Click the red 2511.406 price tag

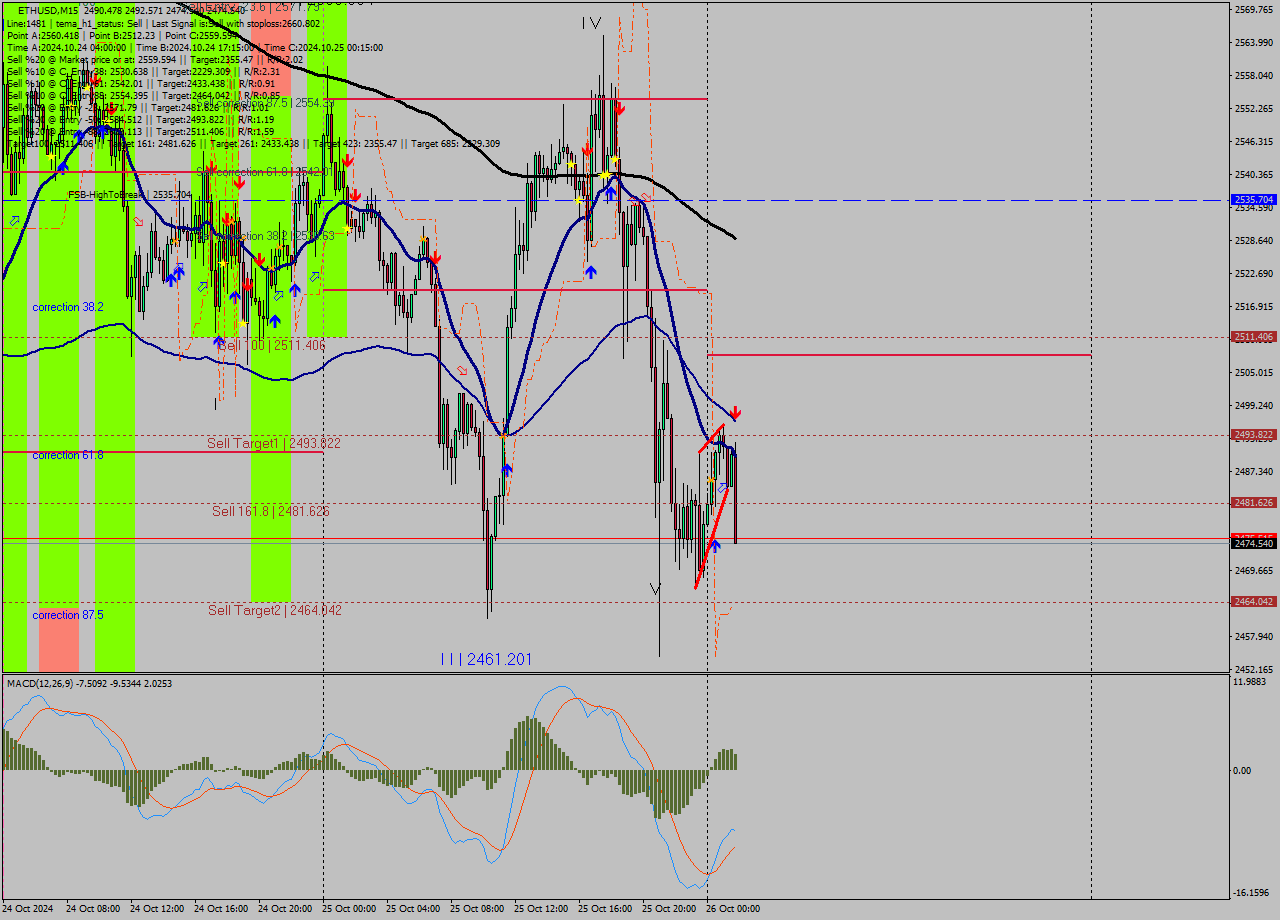[x=1254, y=337]
